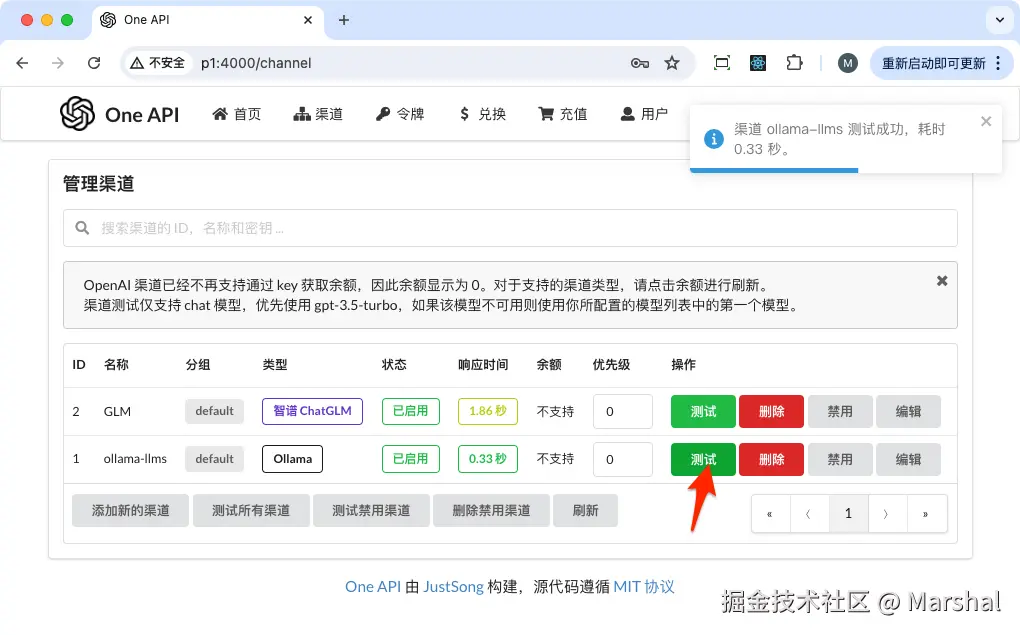
Task: Dismiss the ollama-llms test success notification
Action: [986, 121]
